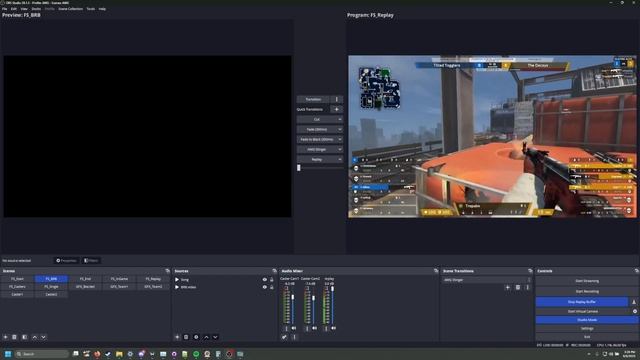This screenshot has height=360, width=640.
Task: Open the Docks menu
Action: pyautogui.click(x=36, y=9)
